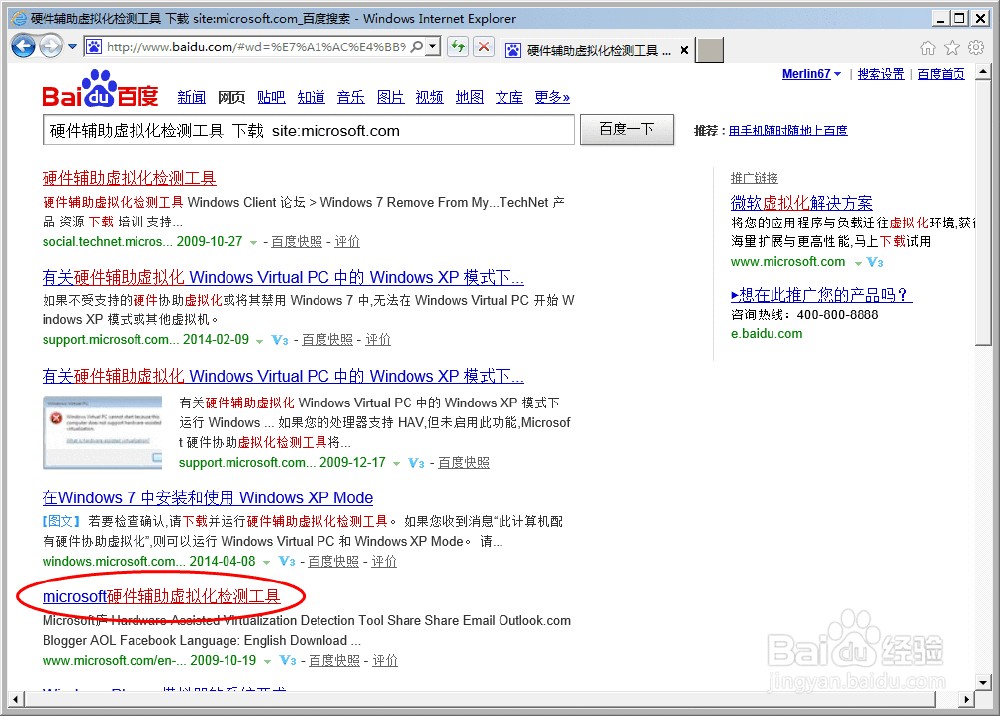Open a new blank tab
The image size is (1000, 716).
point(709,50)
